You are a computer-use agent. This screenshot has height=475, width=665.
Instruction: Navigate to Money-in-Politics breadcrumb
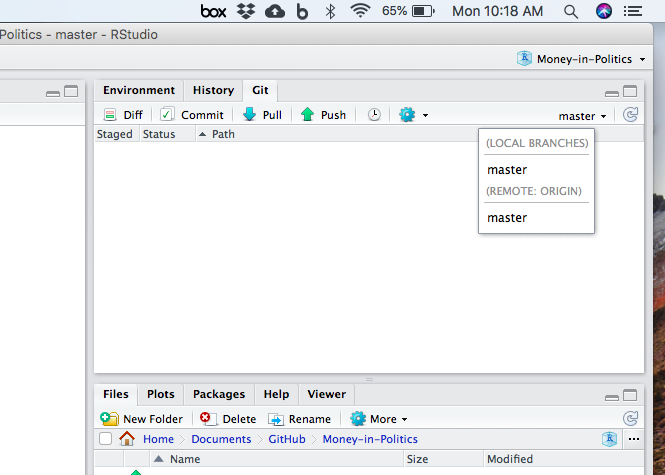[370, 439]
